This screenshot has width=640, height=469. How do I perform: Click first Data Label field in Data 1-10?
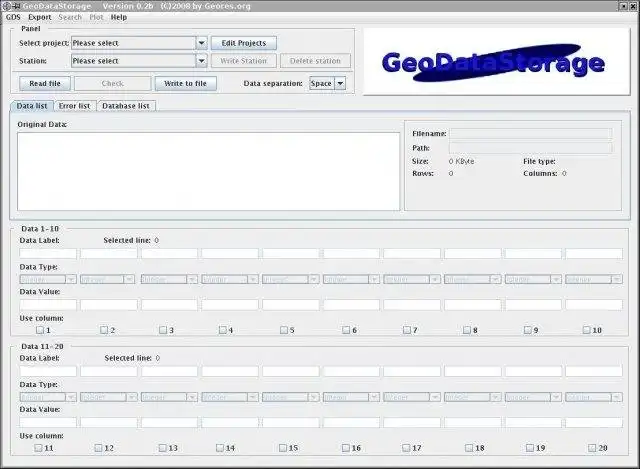[48, 253]
